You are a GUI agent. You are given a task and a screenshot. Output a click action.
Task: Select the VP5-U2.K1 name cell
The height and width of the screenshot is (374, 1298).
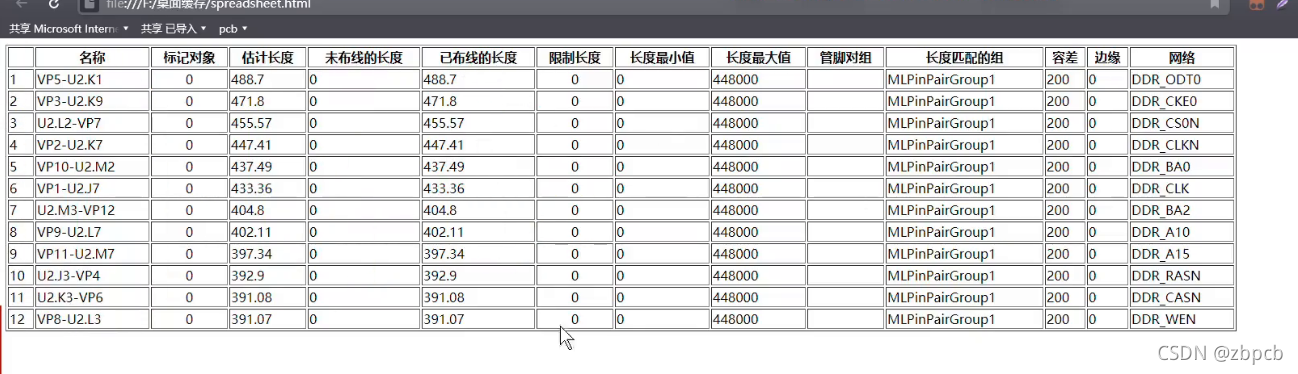92,80
